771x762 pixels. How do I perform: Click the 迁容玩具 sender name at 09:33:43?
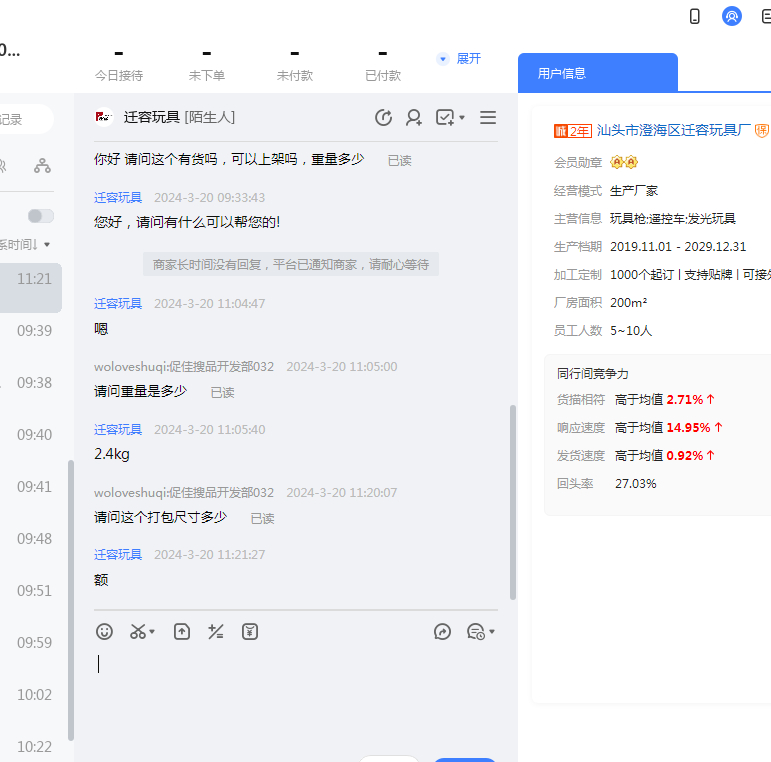(118, 198)
